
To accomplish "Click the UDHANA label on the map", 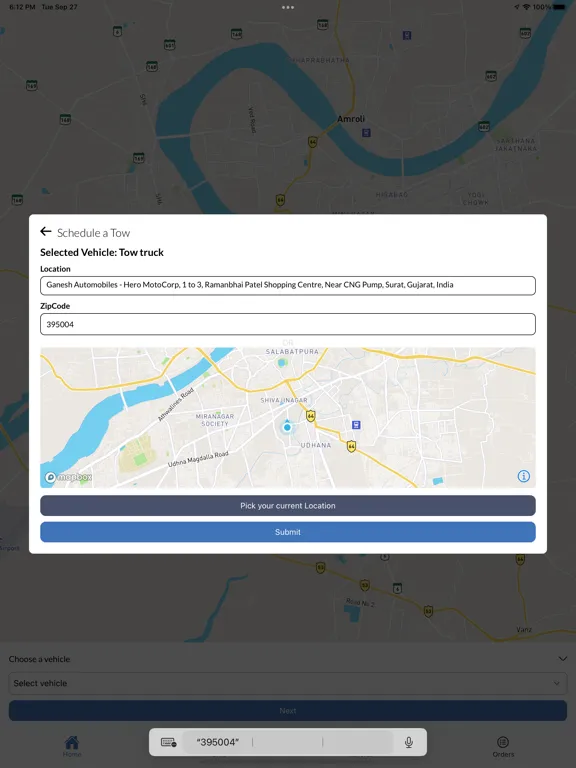I will point(316,445).
